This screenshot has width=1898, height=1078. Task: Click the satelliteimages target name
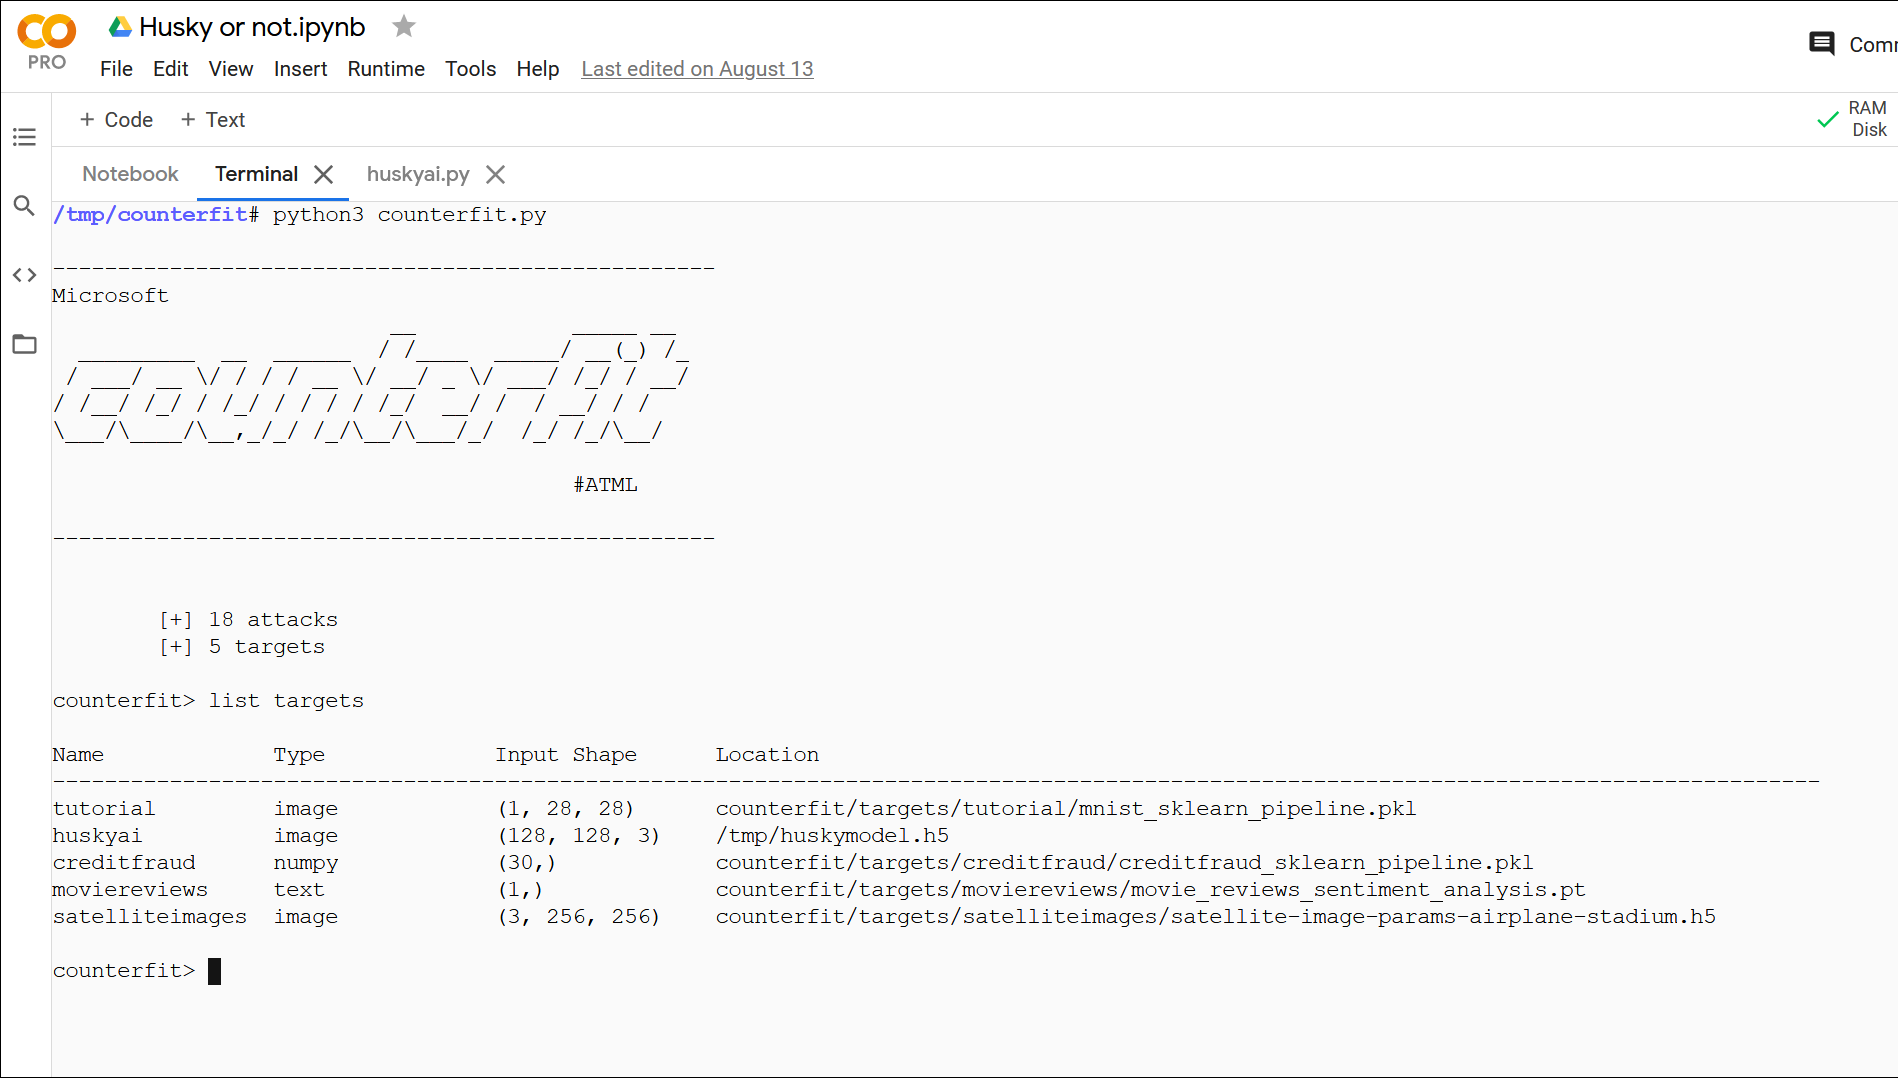149,917
